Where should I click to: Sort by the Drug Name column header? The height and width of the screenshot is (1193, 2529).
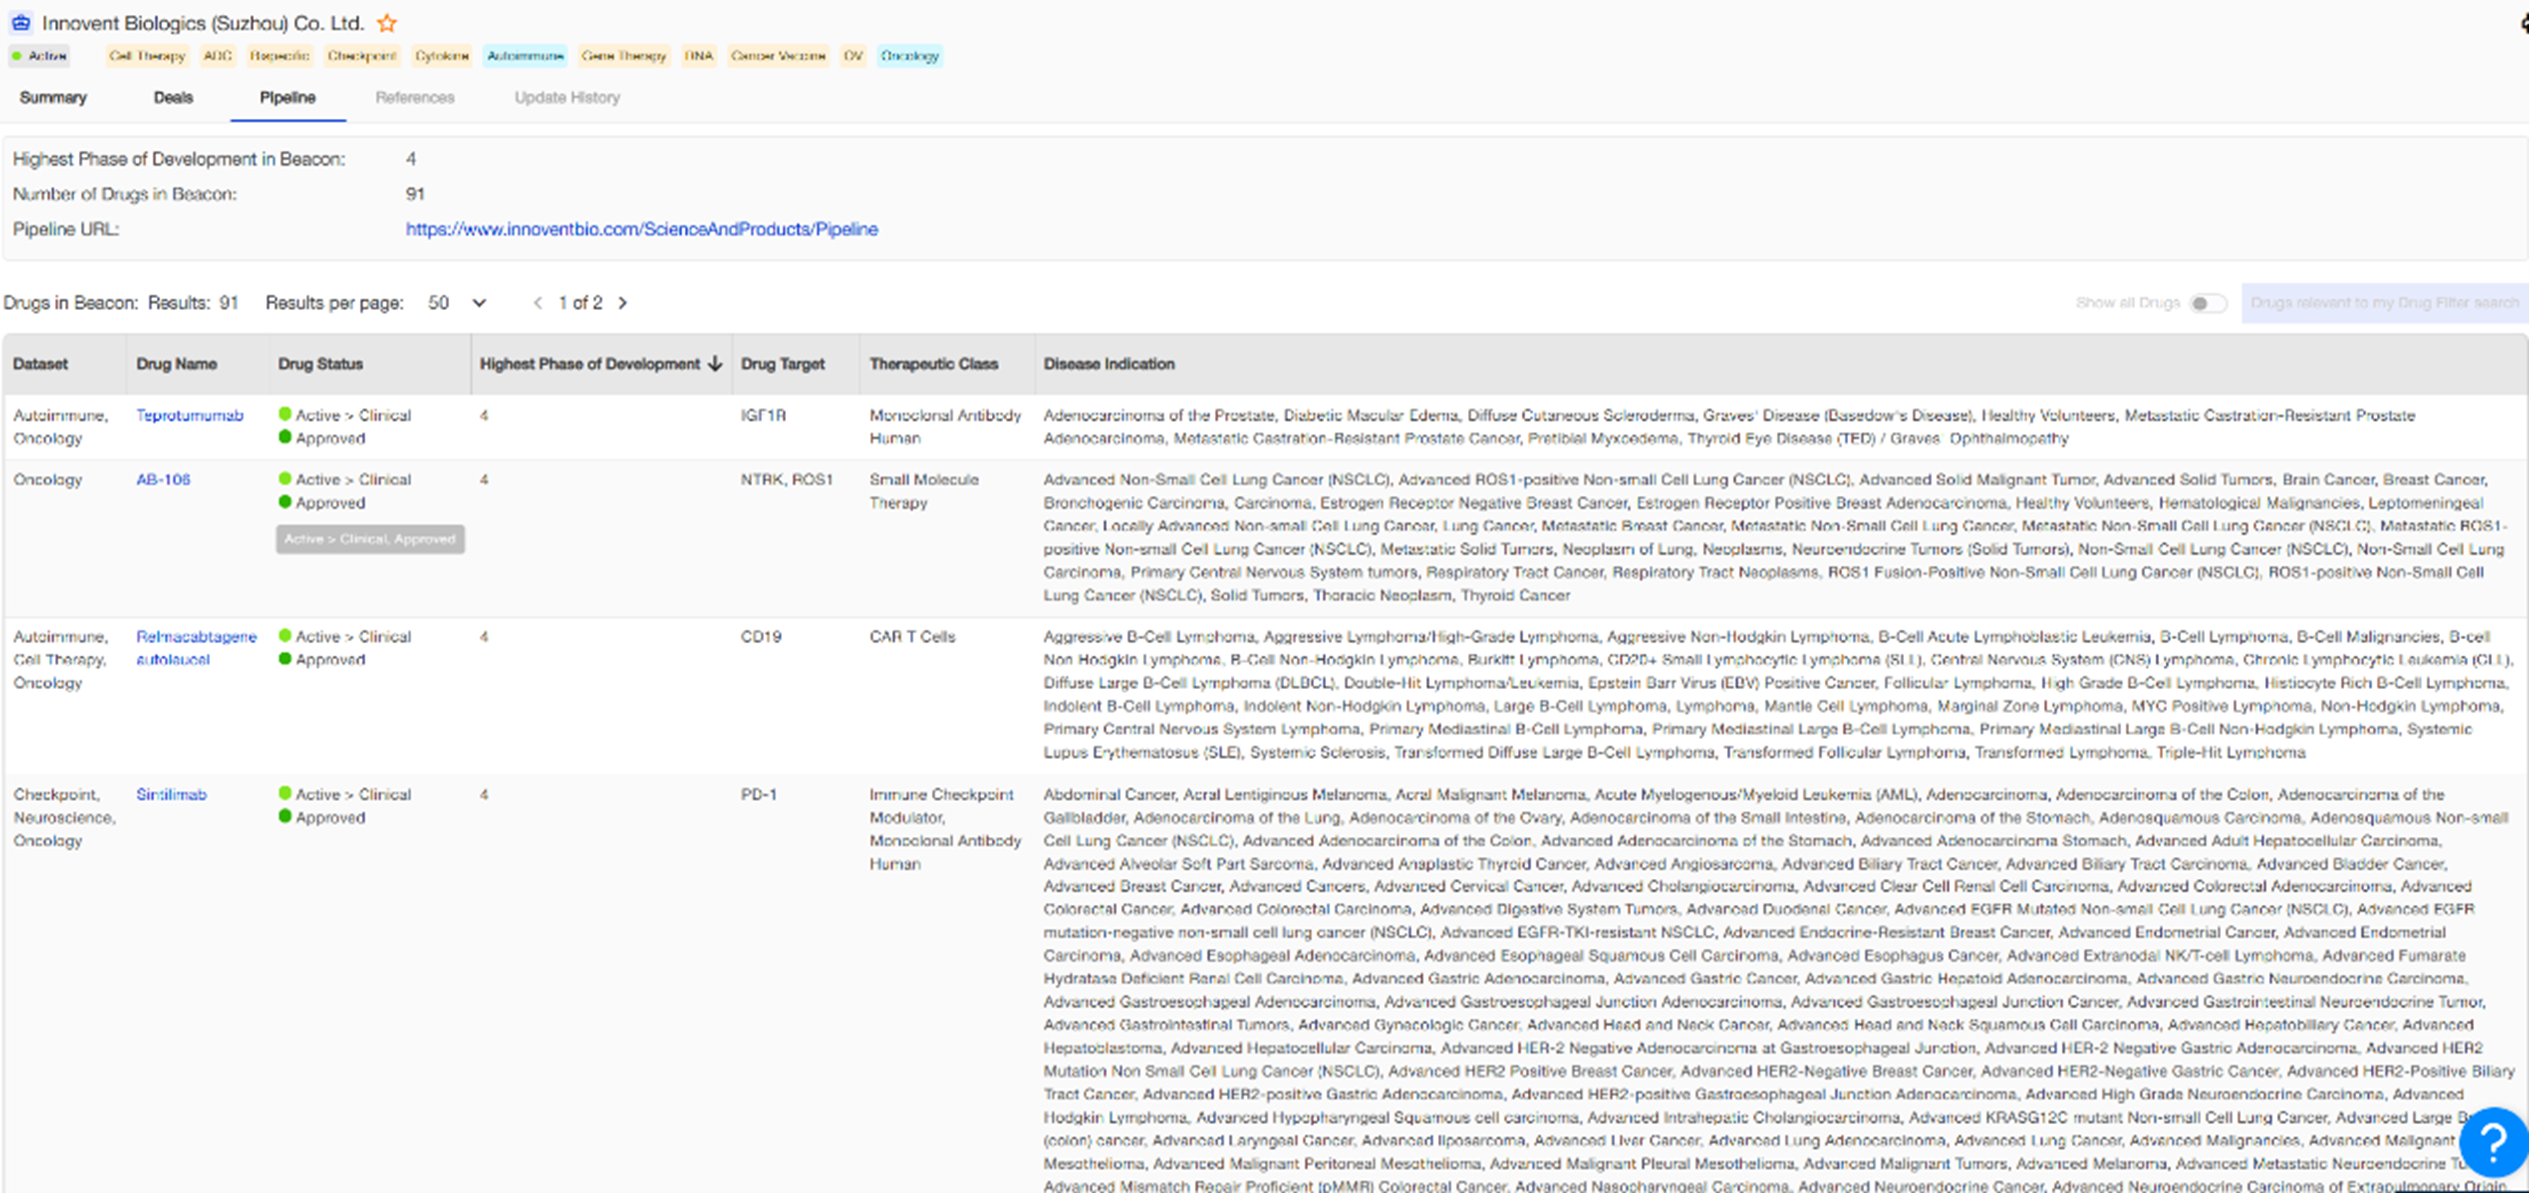pyautogui.click(x=176, y=364)
